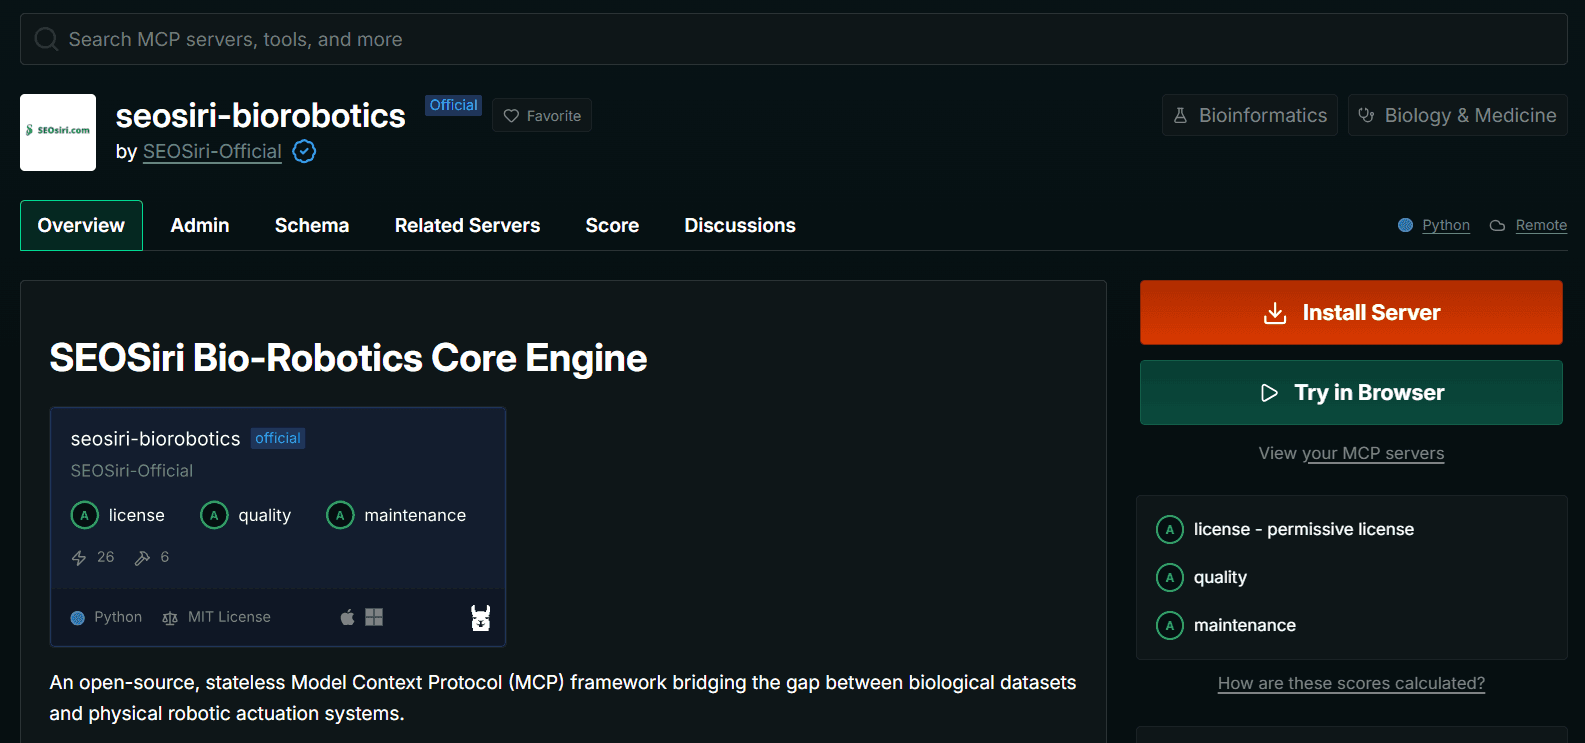Click the tools icon showing 6

click(143, 558)
